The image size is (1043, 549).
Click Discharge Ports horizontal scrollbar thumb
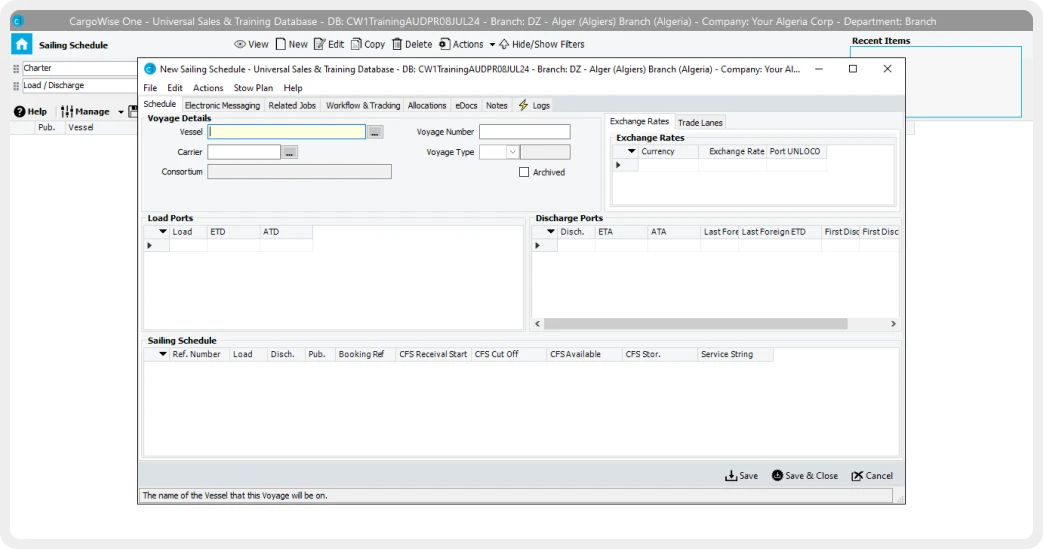tap(696, 324)
